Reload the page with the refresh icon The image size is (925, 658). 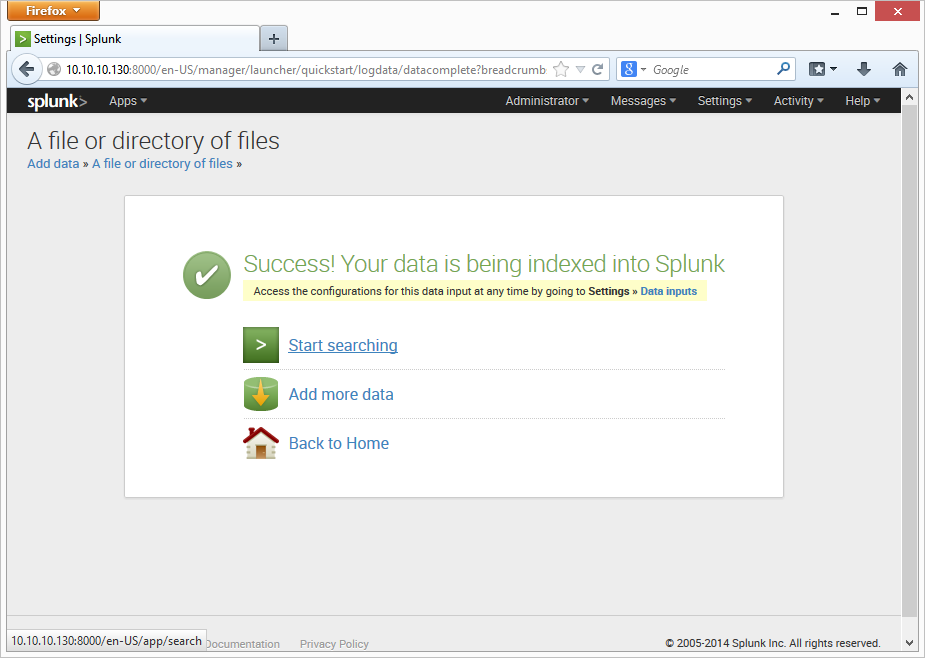pyautogui.click(x=598, y=70)
